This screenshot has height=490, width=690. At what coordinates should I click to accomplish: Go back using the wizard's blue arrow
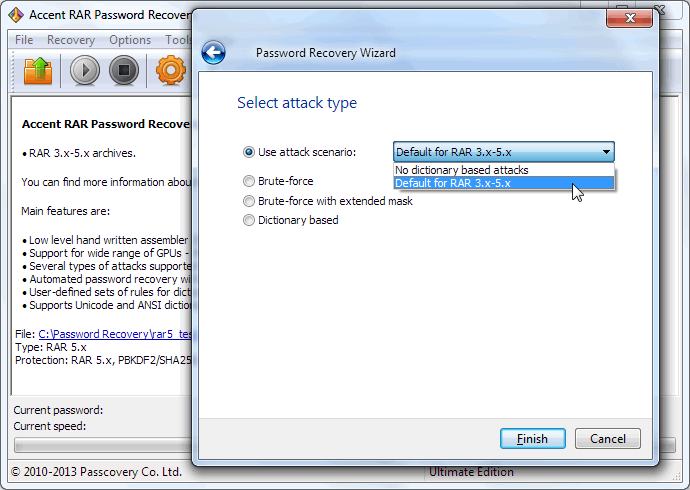(x=213, y=53)
